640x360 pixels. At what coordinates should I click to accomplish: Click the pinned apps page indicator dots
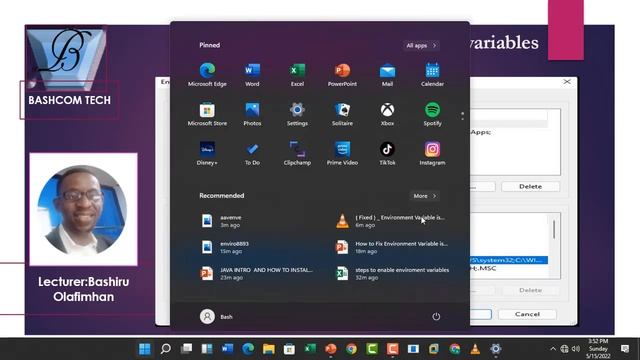coord(462,116)
